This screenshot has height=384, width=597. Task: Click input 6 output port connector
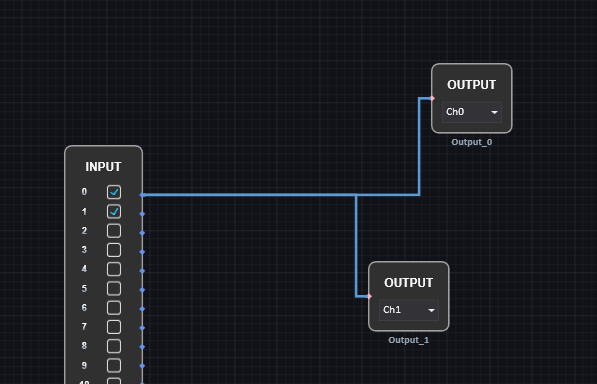(142, 309)
